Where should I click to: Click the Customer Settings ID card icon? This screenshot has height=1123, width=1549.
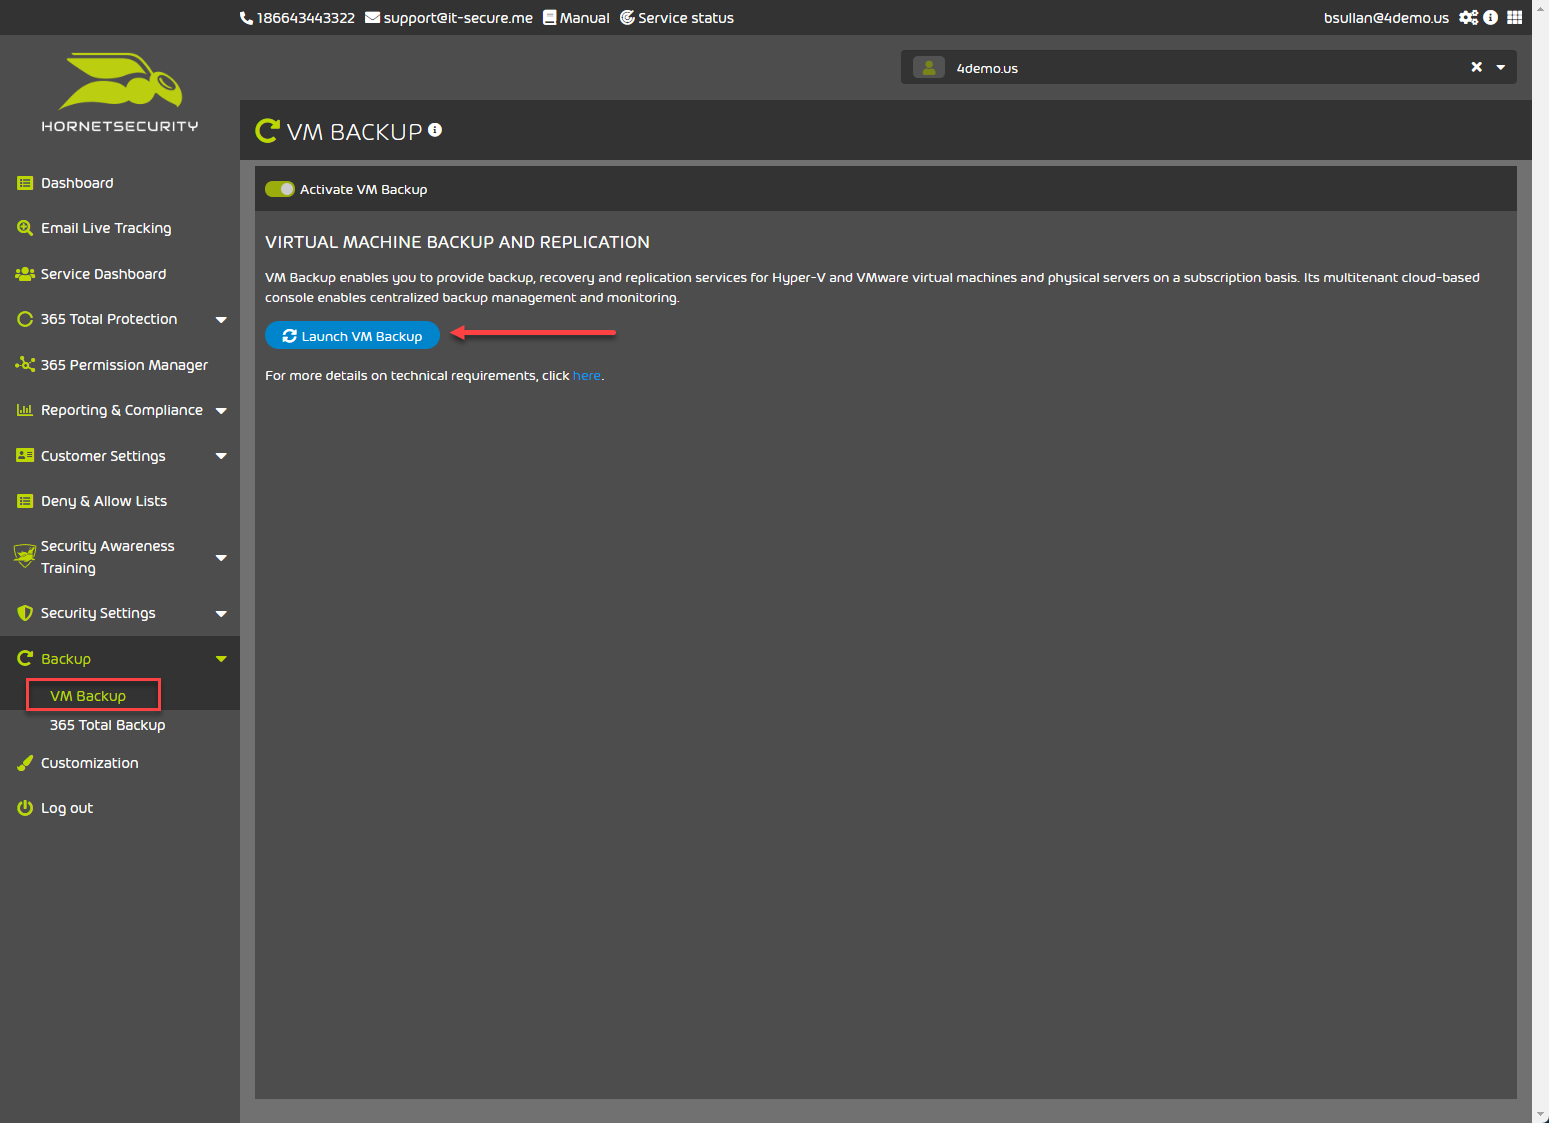(x=25, y=456)
